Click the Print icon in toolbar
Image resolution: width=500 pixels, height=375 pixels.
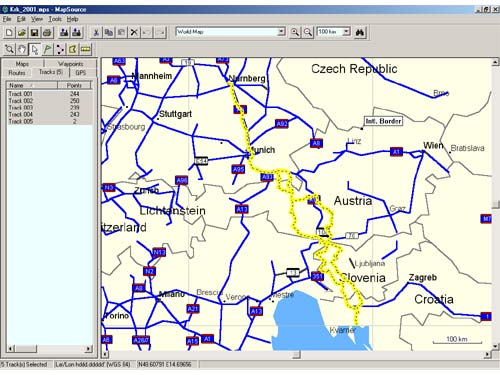point(47,32)
